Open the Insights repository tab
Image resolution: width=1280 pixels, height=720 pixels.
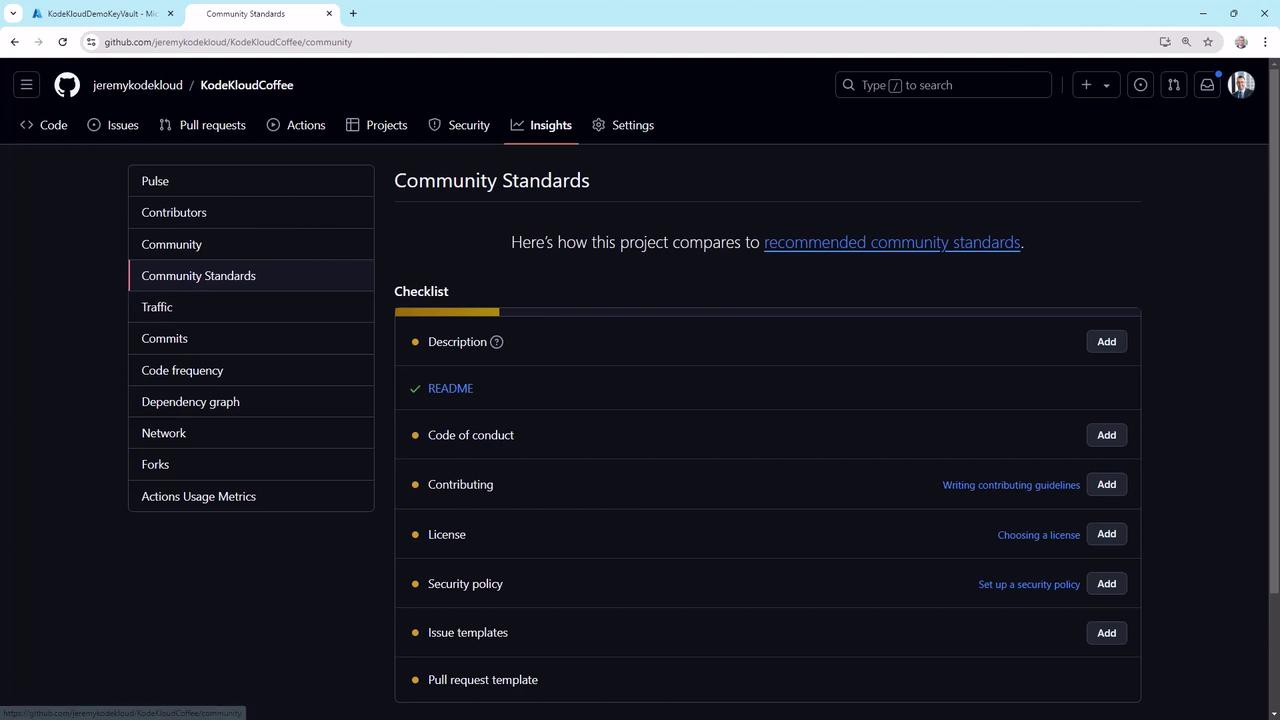click(x=541, y=125)
